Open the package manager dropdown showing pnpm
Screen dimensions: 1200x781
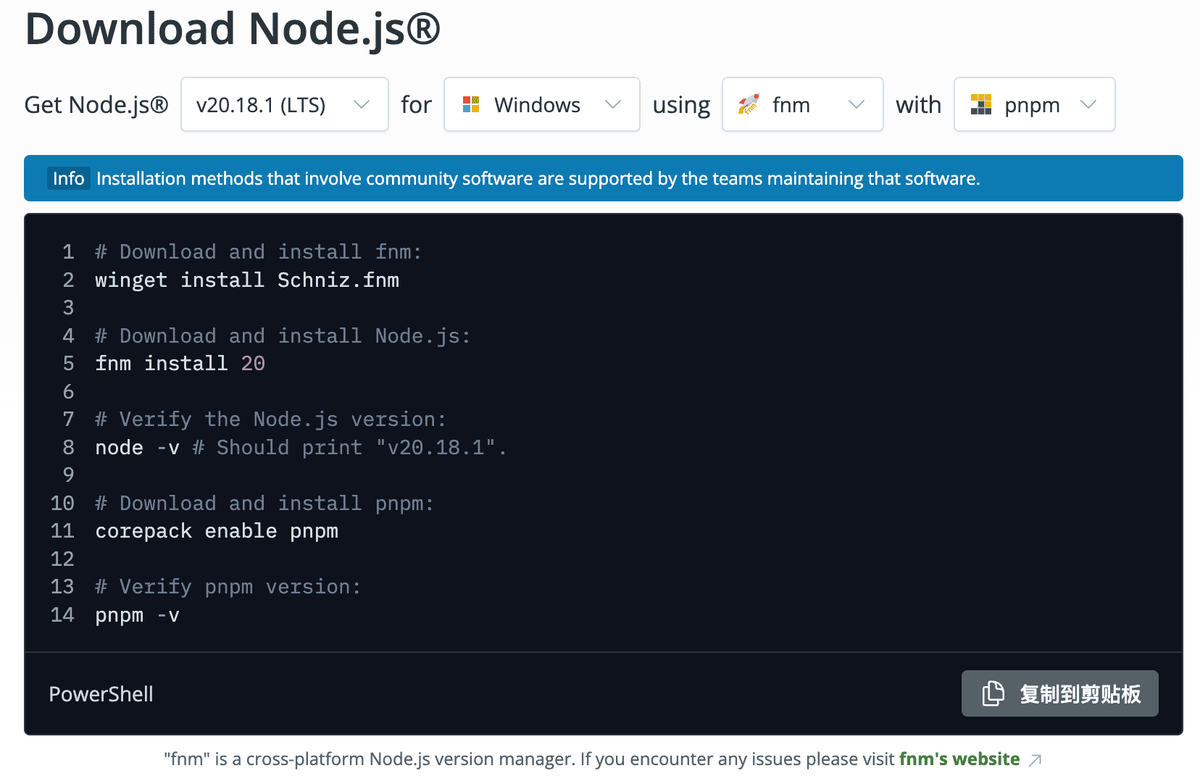(1034, 103)
